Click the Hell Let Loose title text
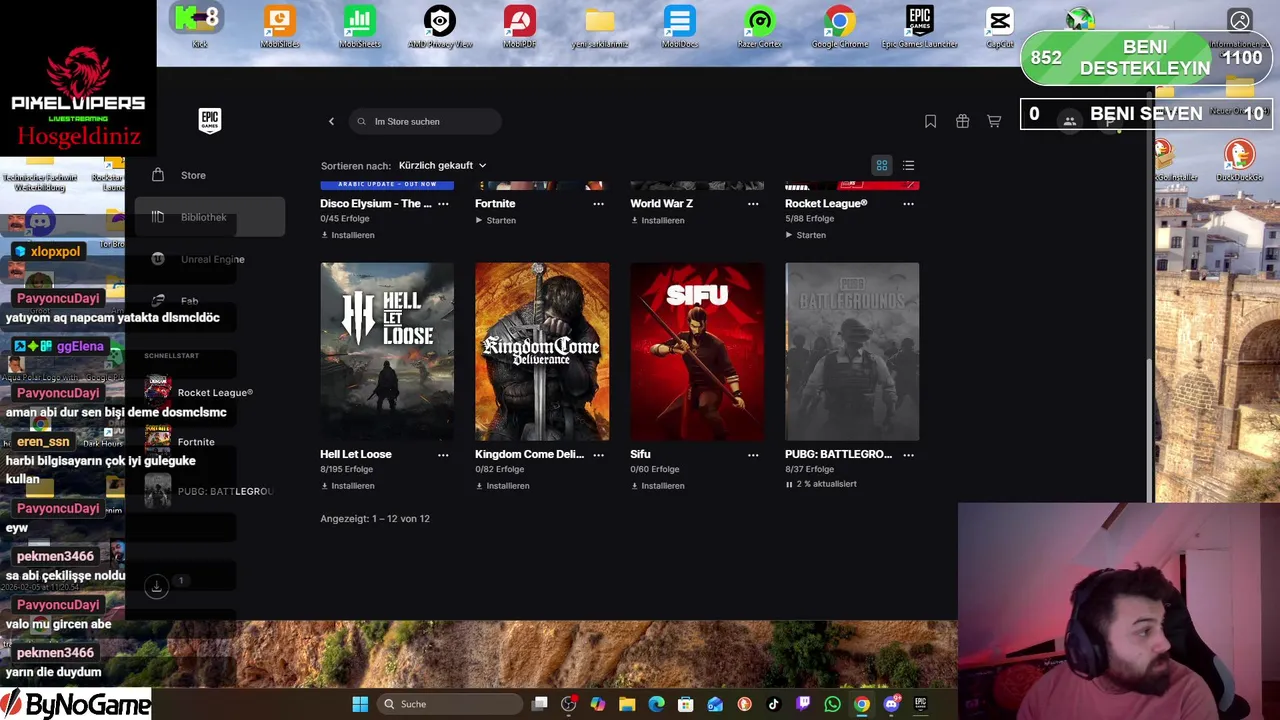1280x720 pixels. 356,454
